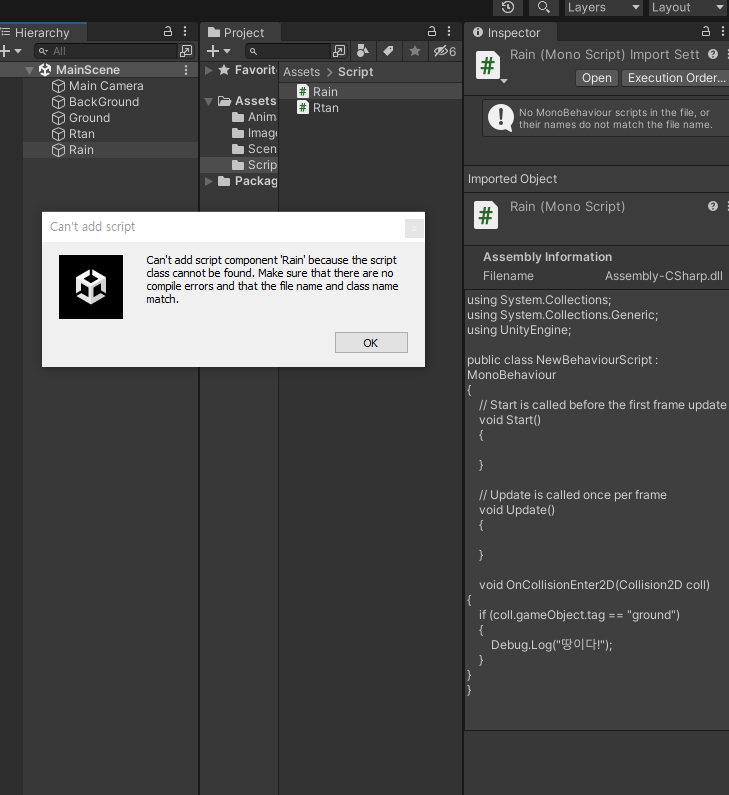
Task: Click the Search by Type icon
Action: [x=363, y=51]
